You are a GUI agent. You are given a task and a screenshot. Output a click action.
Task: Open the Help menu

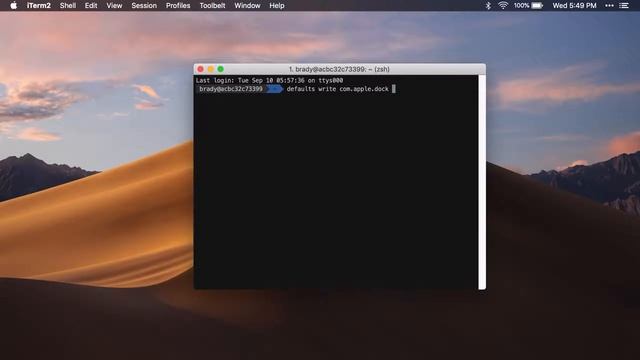(x=277, y=6)
